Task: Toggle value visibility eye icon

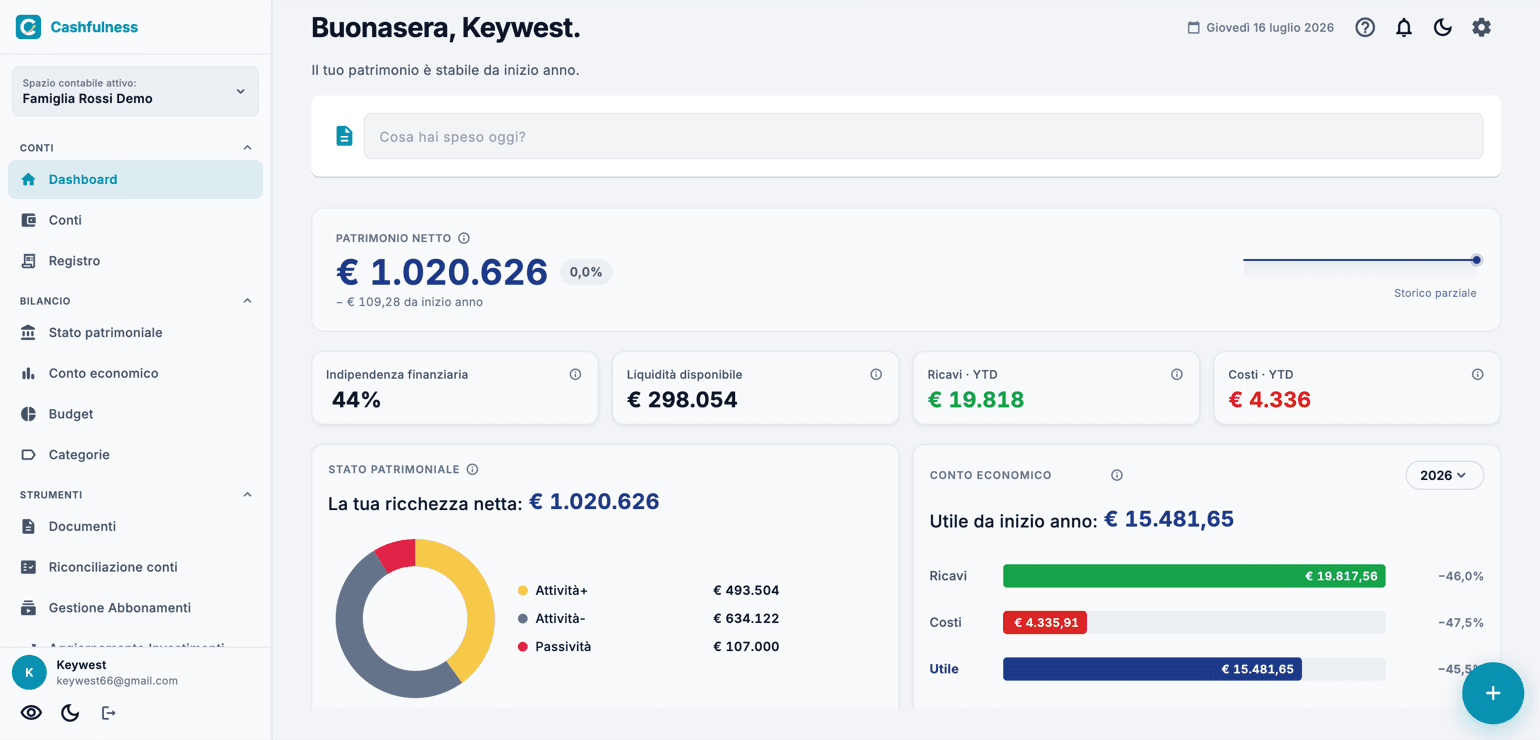Action: click(x=32, y=713)
